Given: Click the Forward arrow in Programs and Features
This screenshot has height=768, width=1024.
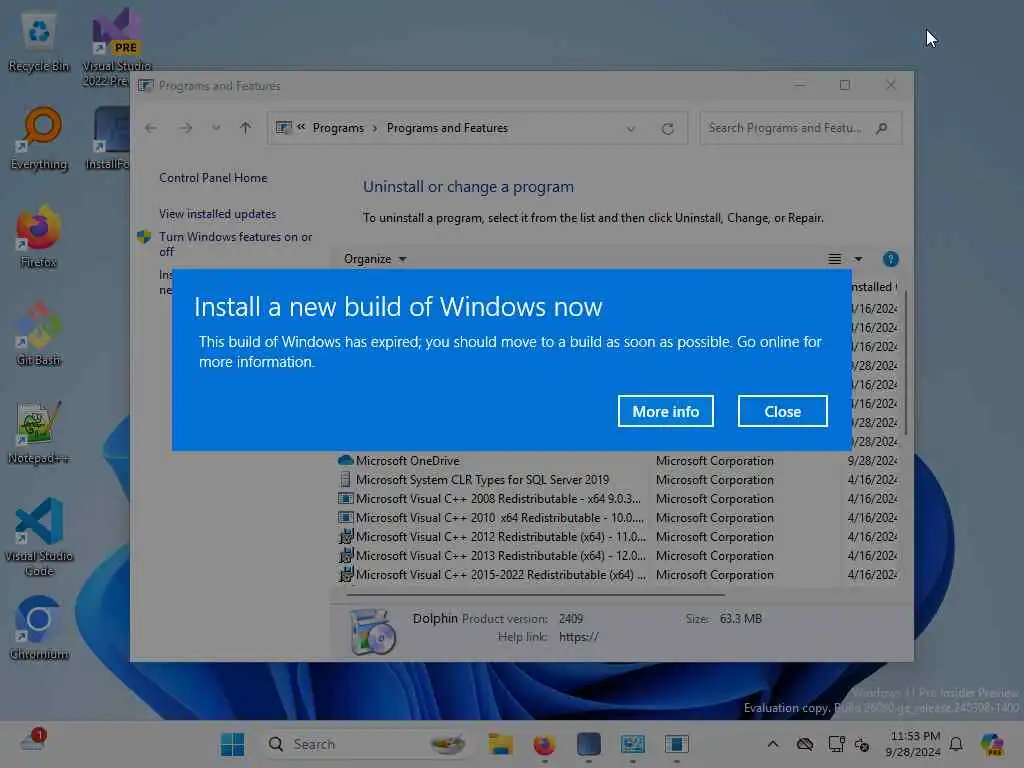Looking at the screenshot, I should tap(186, 128).
